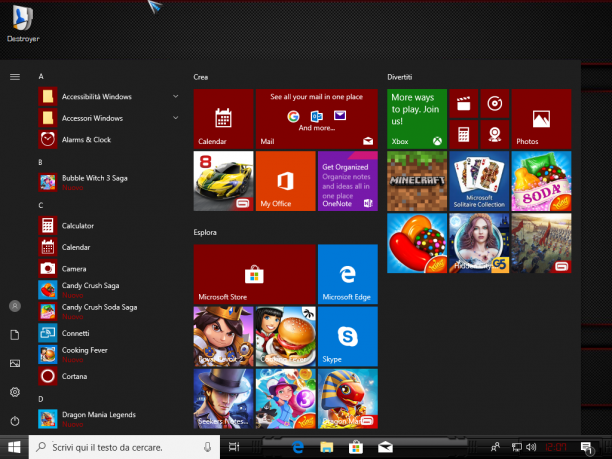Click the Power button in Start
Image resolution: width=612 pixels, height=459 pixels.
15,421
